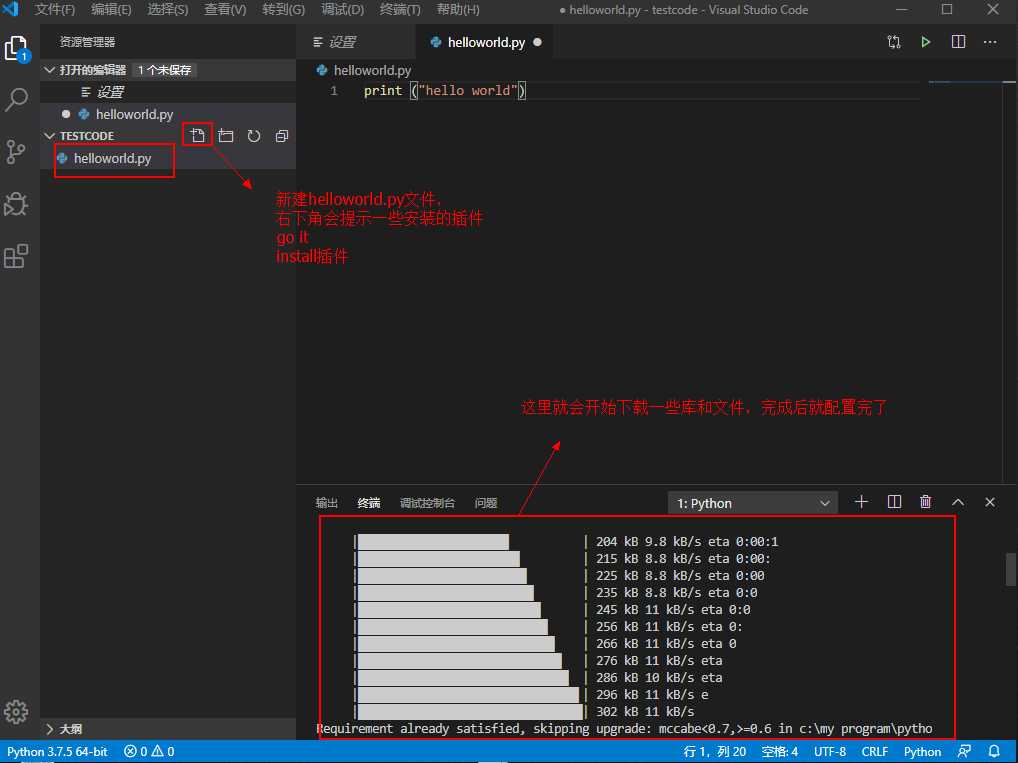Open the Manage gear menu
The width and height of the screenshot is (1018, 763).
[x=16, y=712]
